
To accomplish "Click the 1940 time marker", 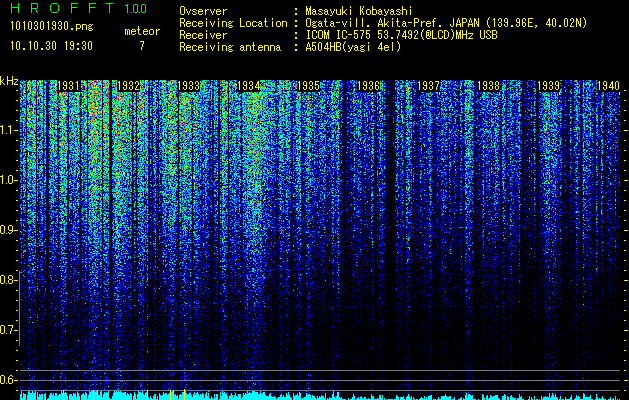I will (609, 86).
